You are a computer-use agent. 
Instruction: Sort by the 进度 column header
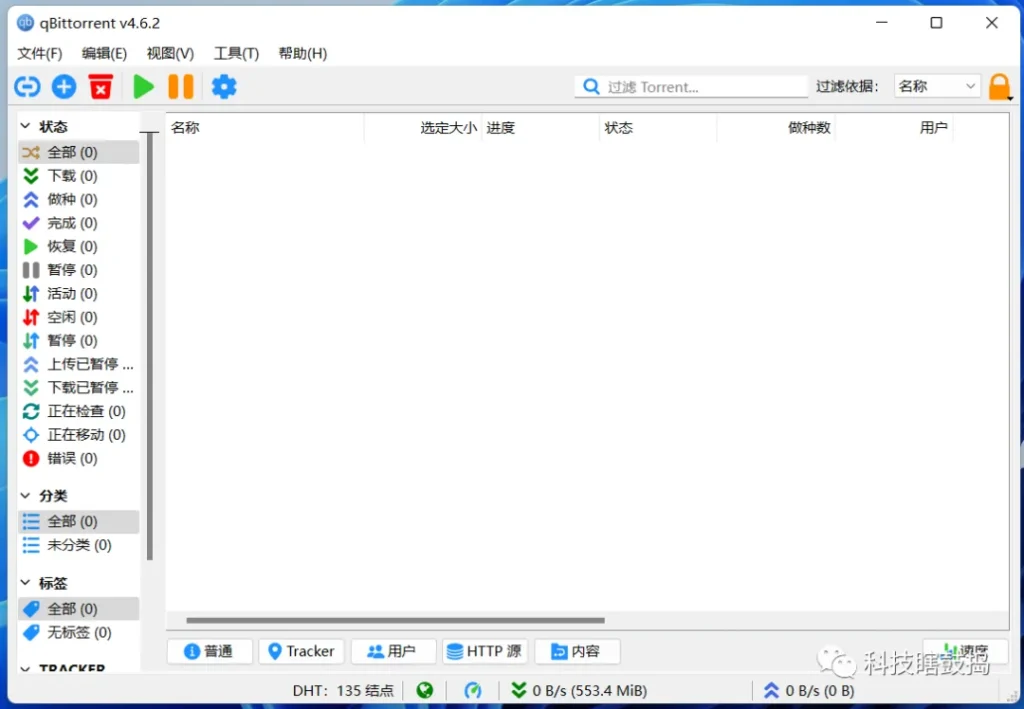coord(541,127)
